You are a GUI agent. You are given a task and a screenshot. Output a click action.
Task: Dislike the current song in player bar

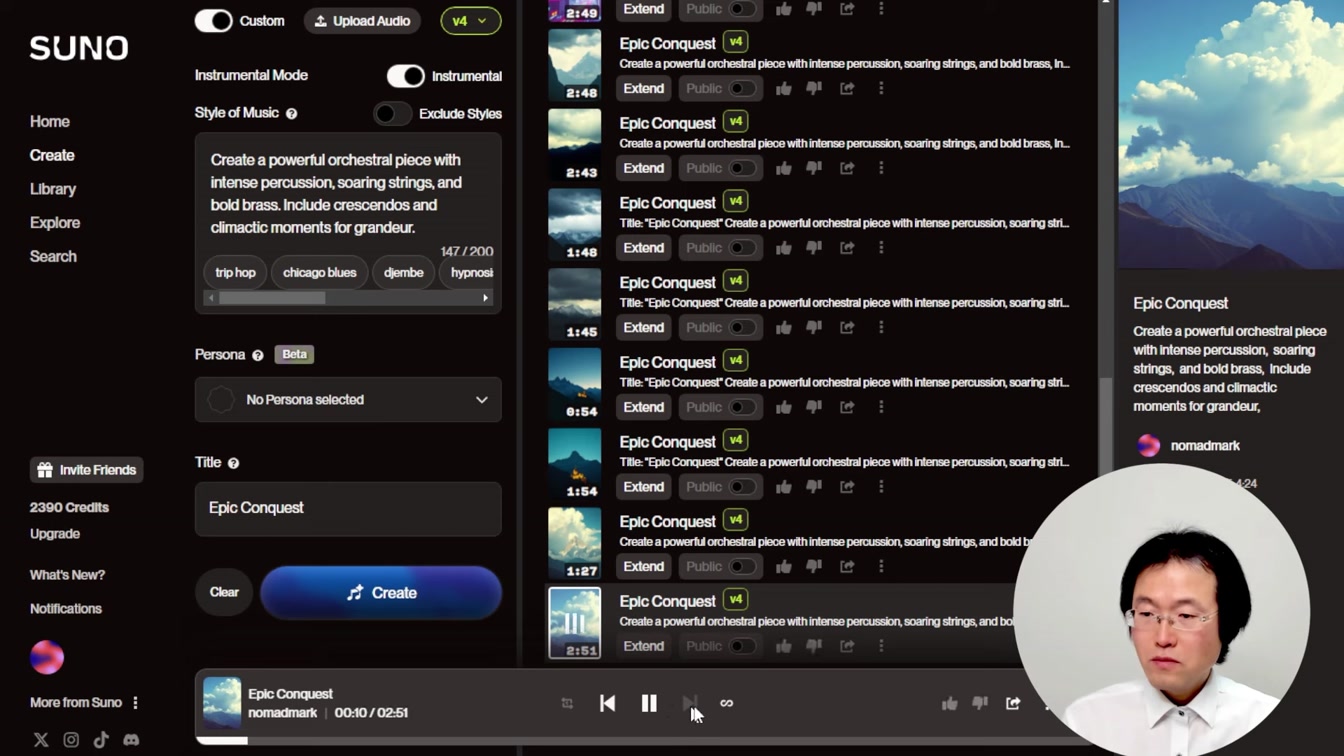point(980,704)
